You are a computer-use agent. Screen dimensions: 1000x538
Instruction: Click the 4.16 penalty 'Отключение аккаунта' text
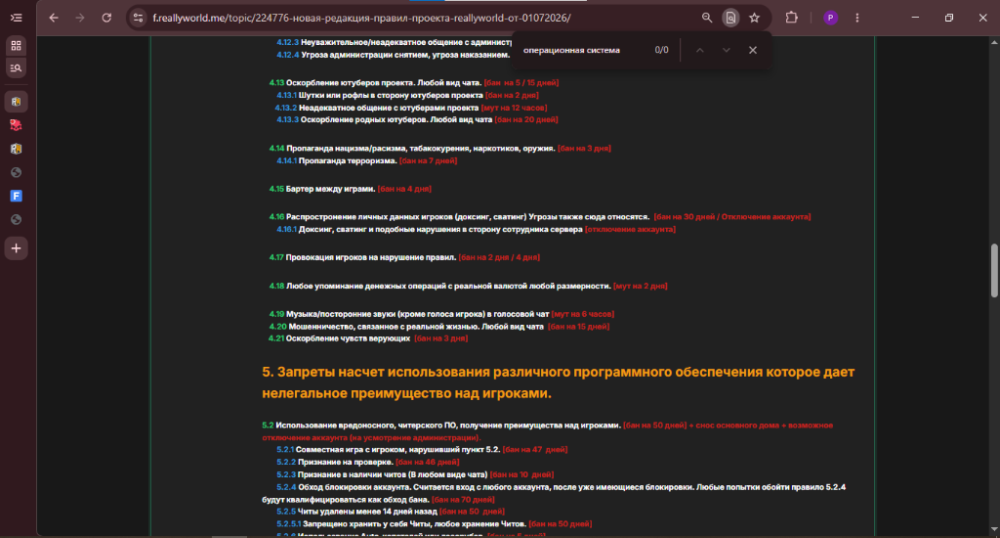[765, 217]
